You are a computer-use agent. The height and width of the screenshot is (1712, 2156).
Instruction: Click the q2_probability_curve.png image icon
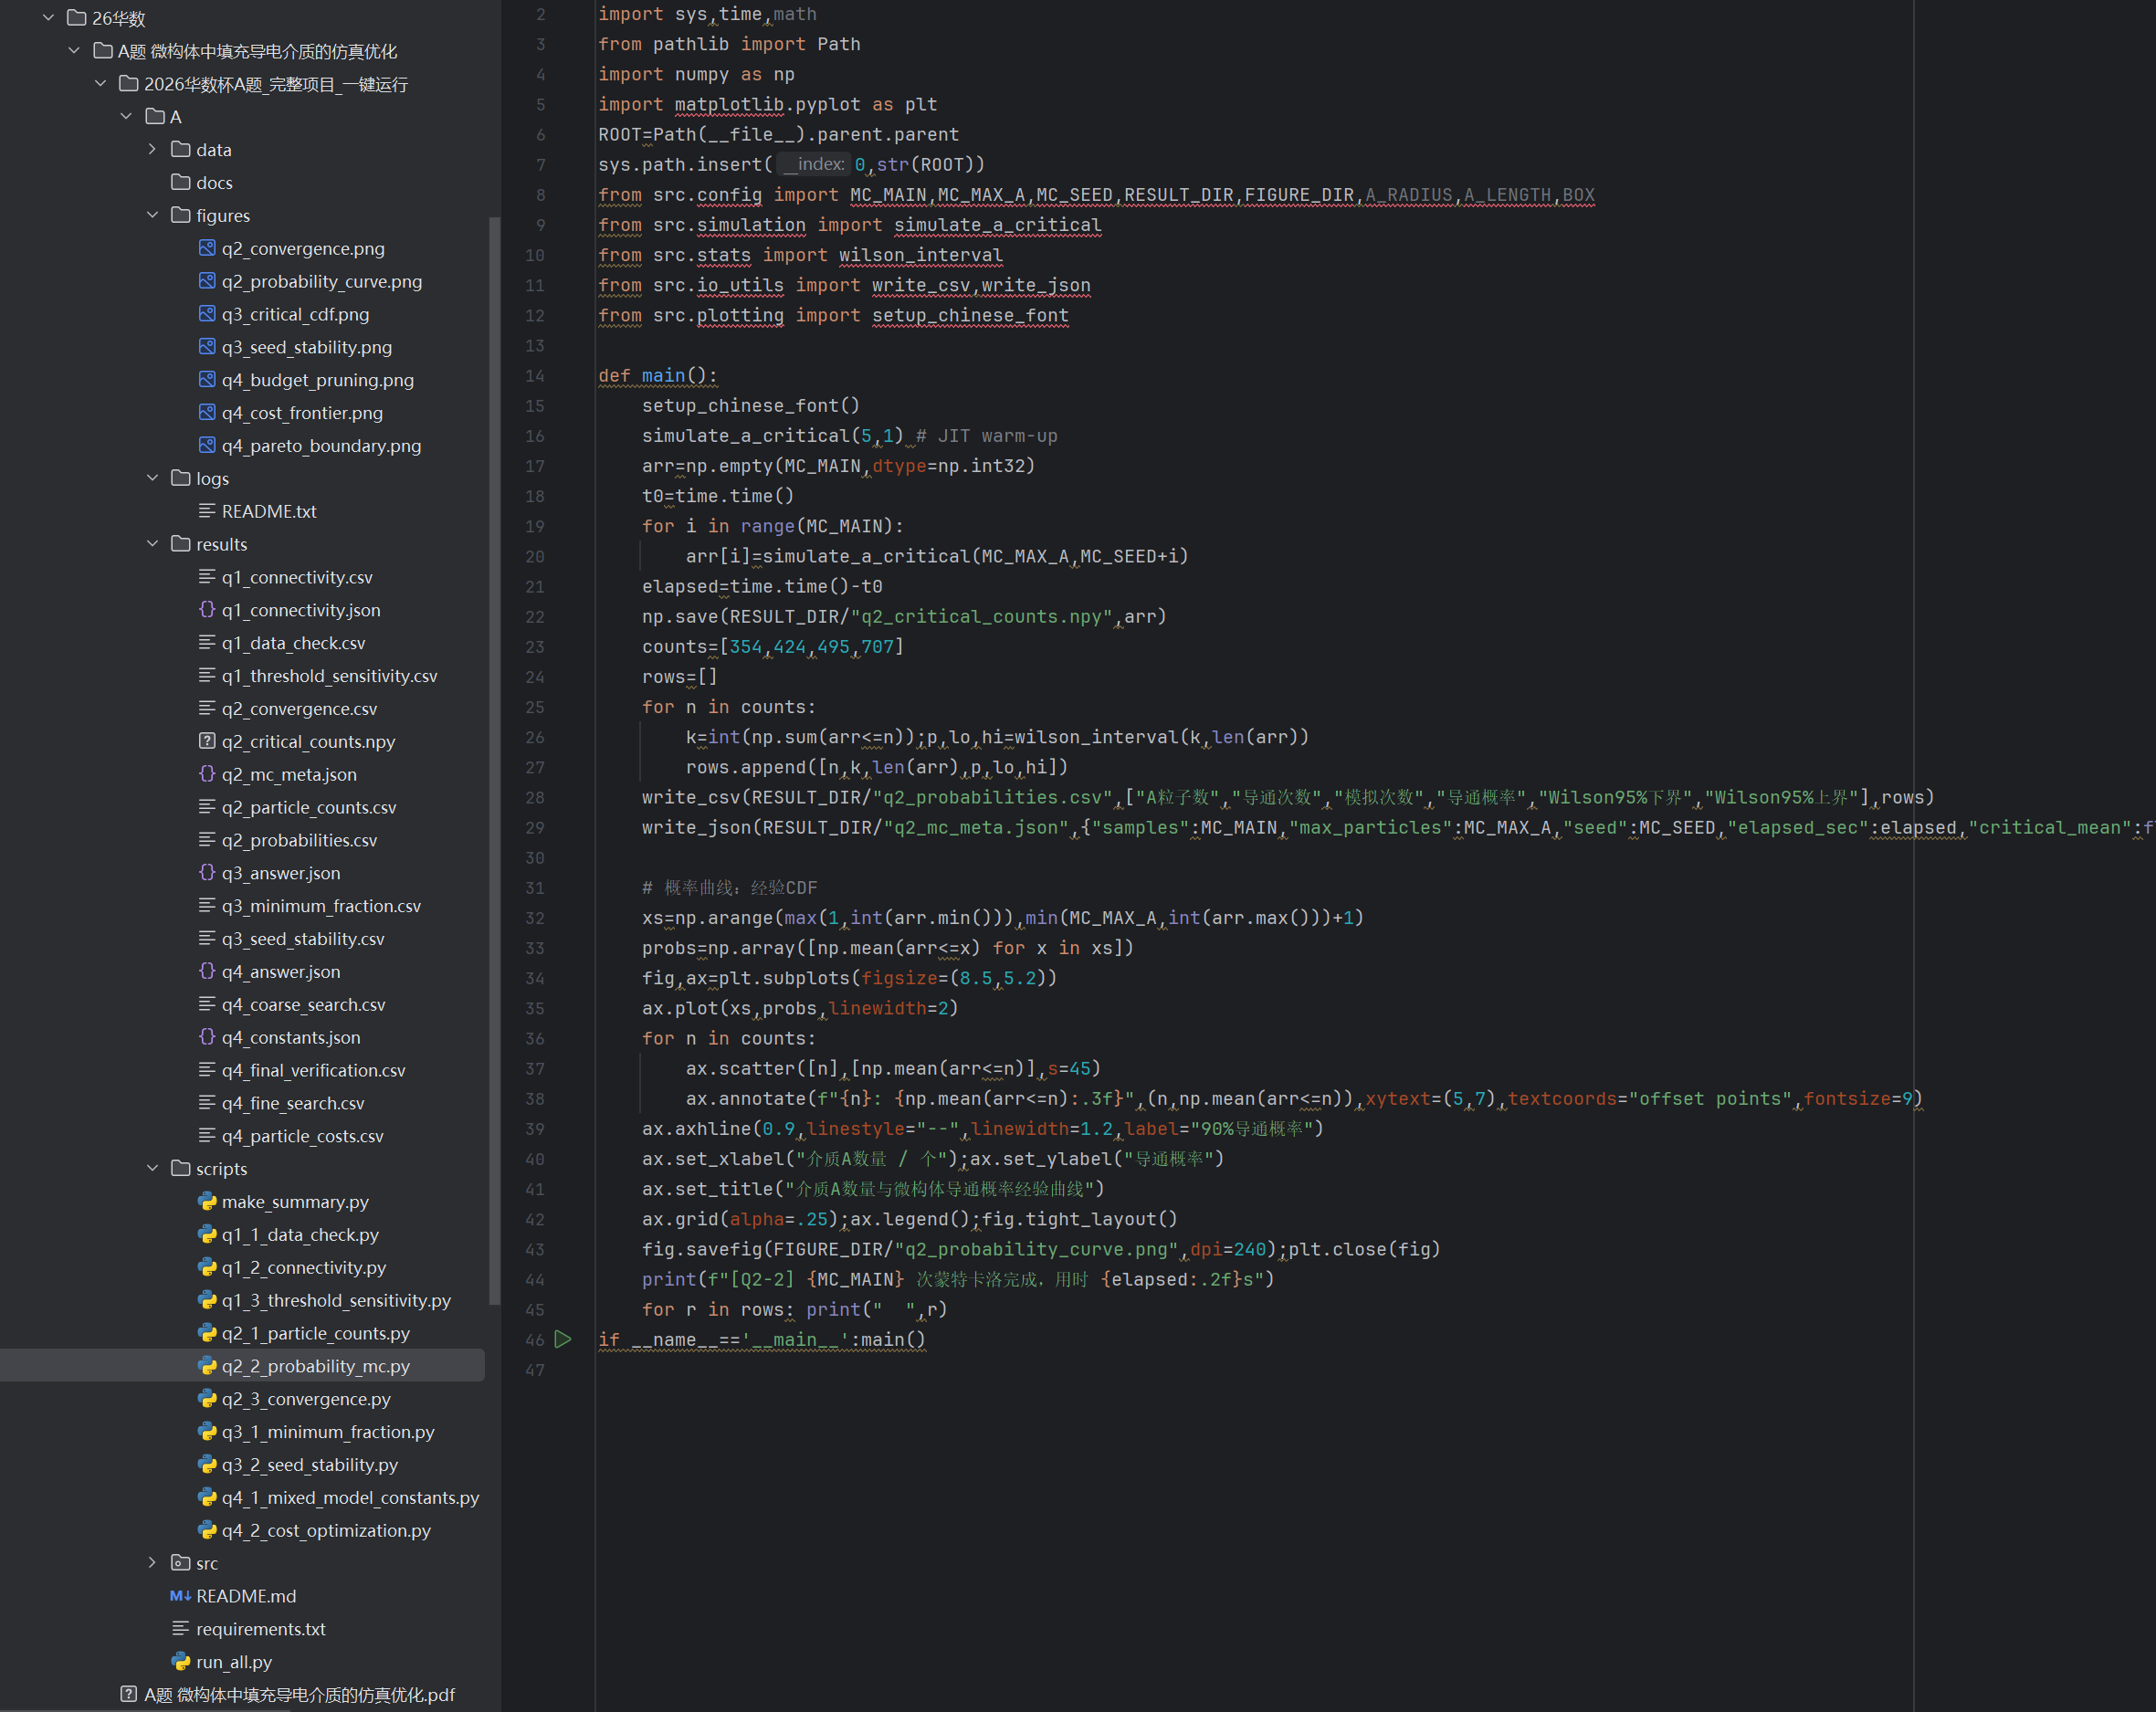[x=207, y=281]
